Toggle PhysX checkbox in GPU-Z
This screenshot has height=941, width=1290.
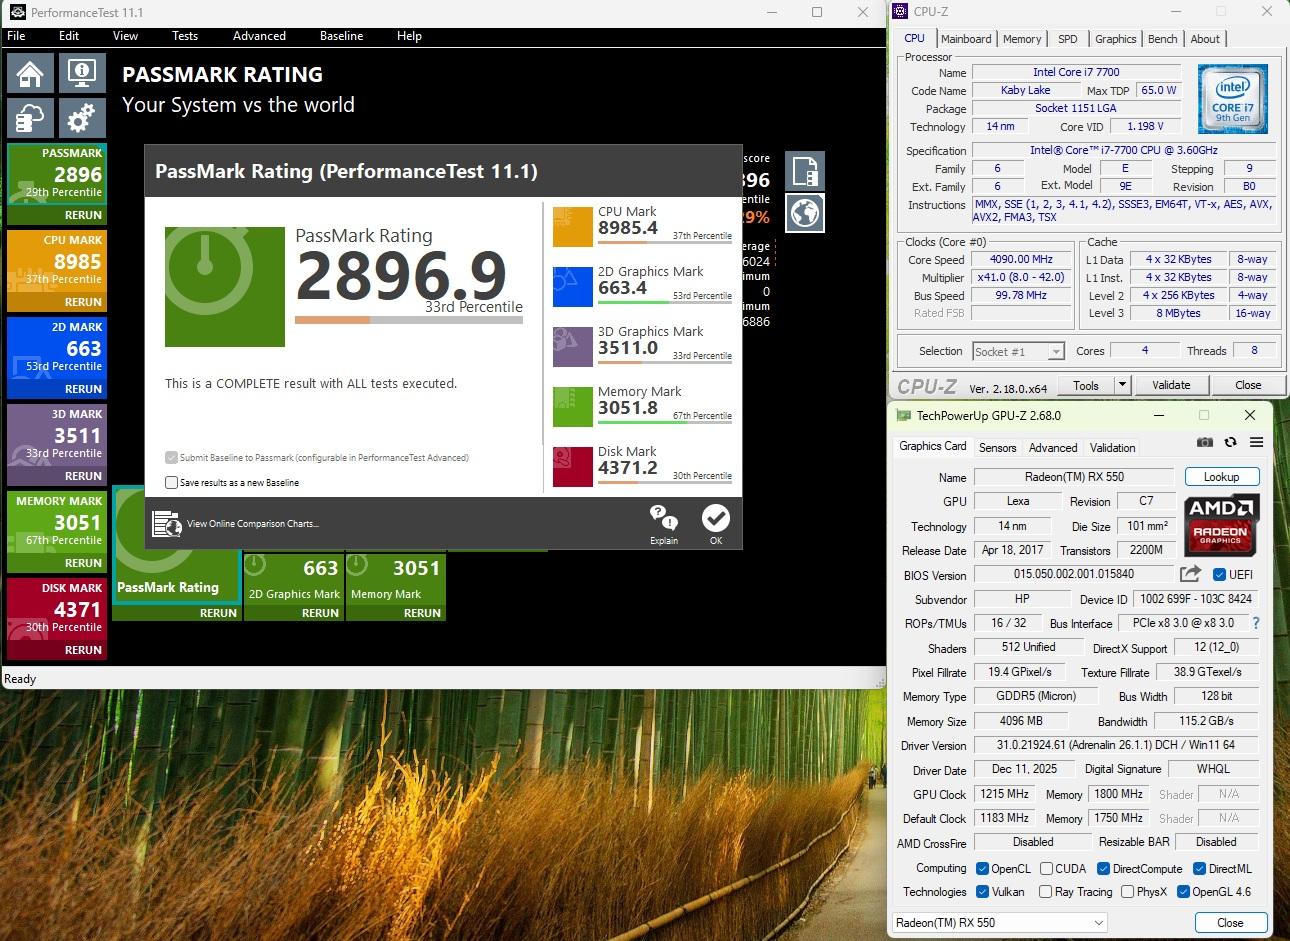coord(1127,892)
